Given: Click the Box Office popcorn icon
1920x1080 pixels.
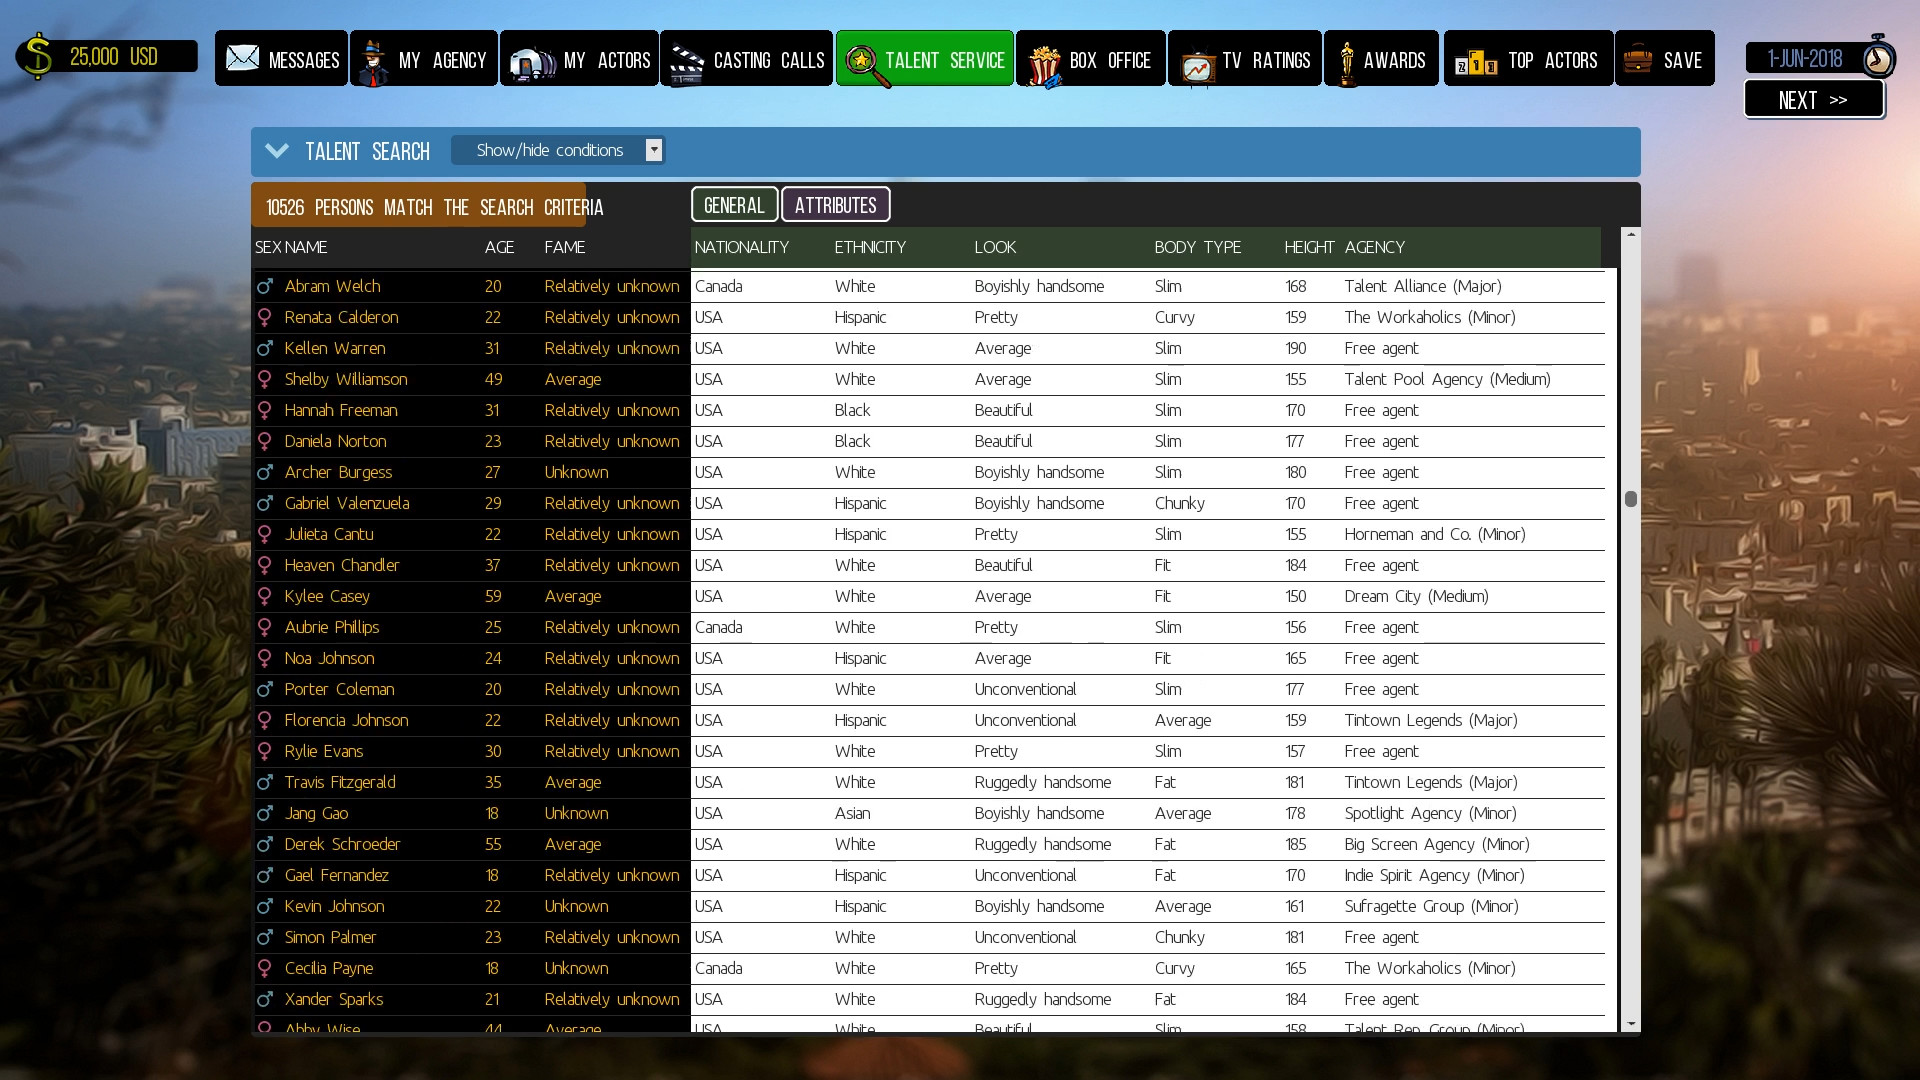Looking at the screenshot, I should point(1044,64).
